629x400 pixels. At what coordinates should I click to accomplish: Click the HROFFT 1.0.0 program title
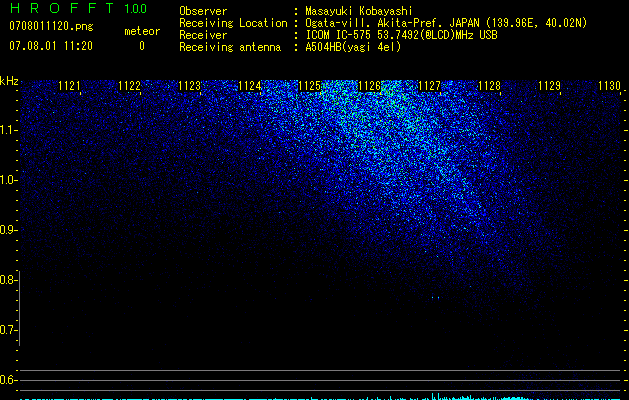[78, 8]
